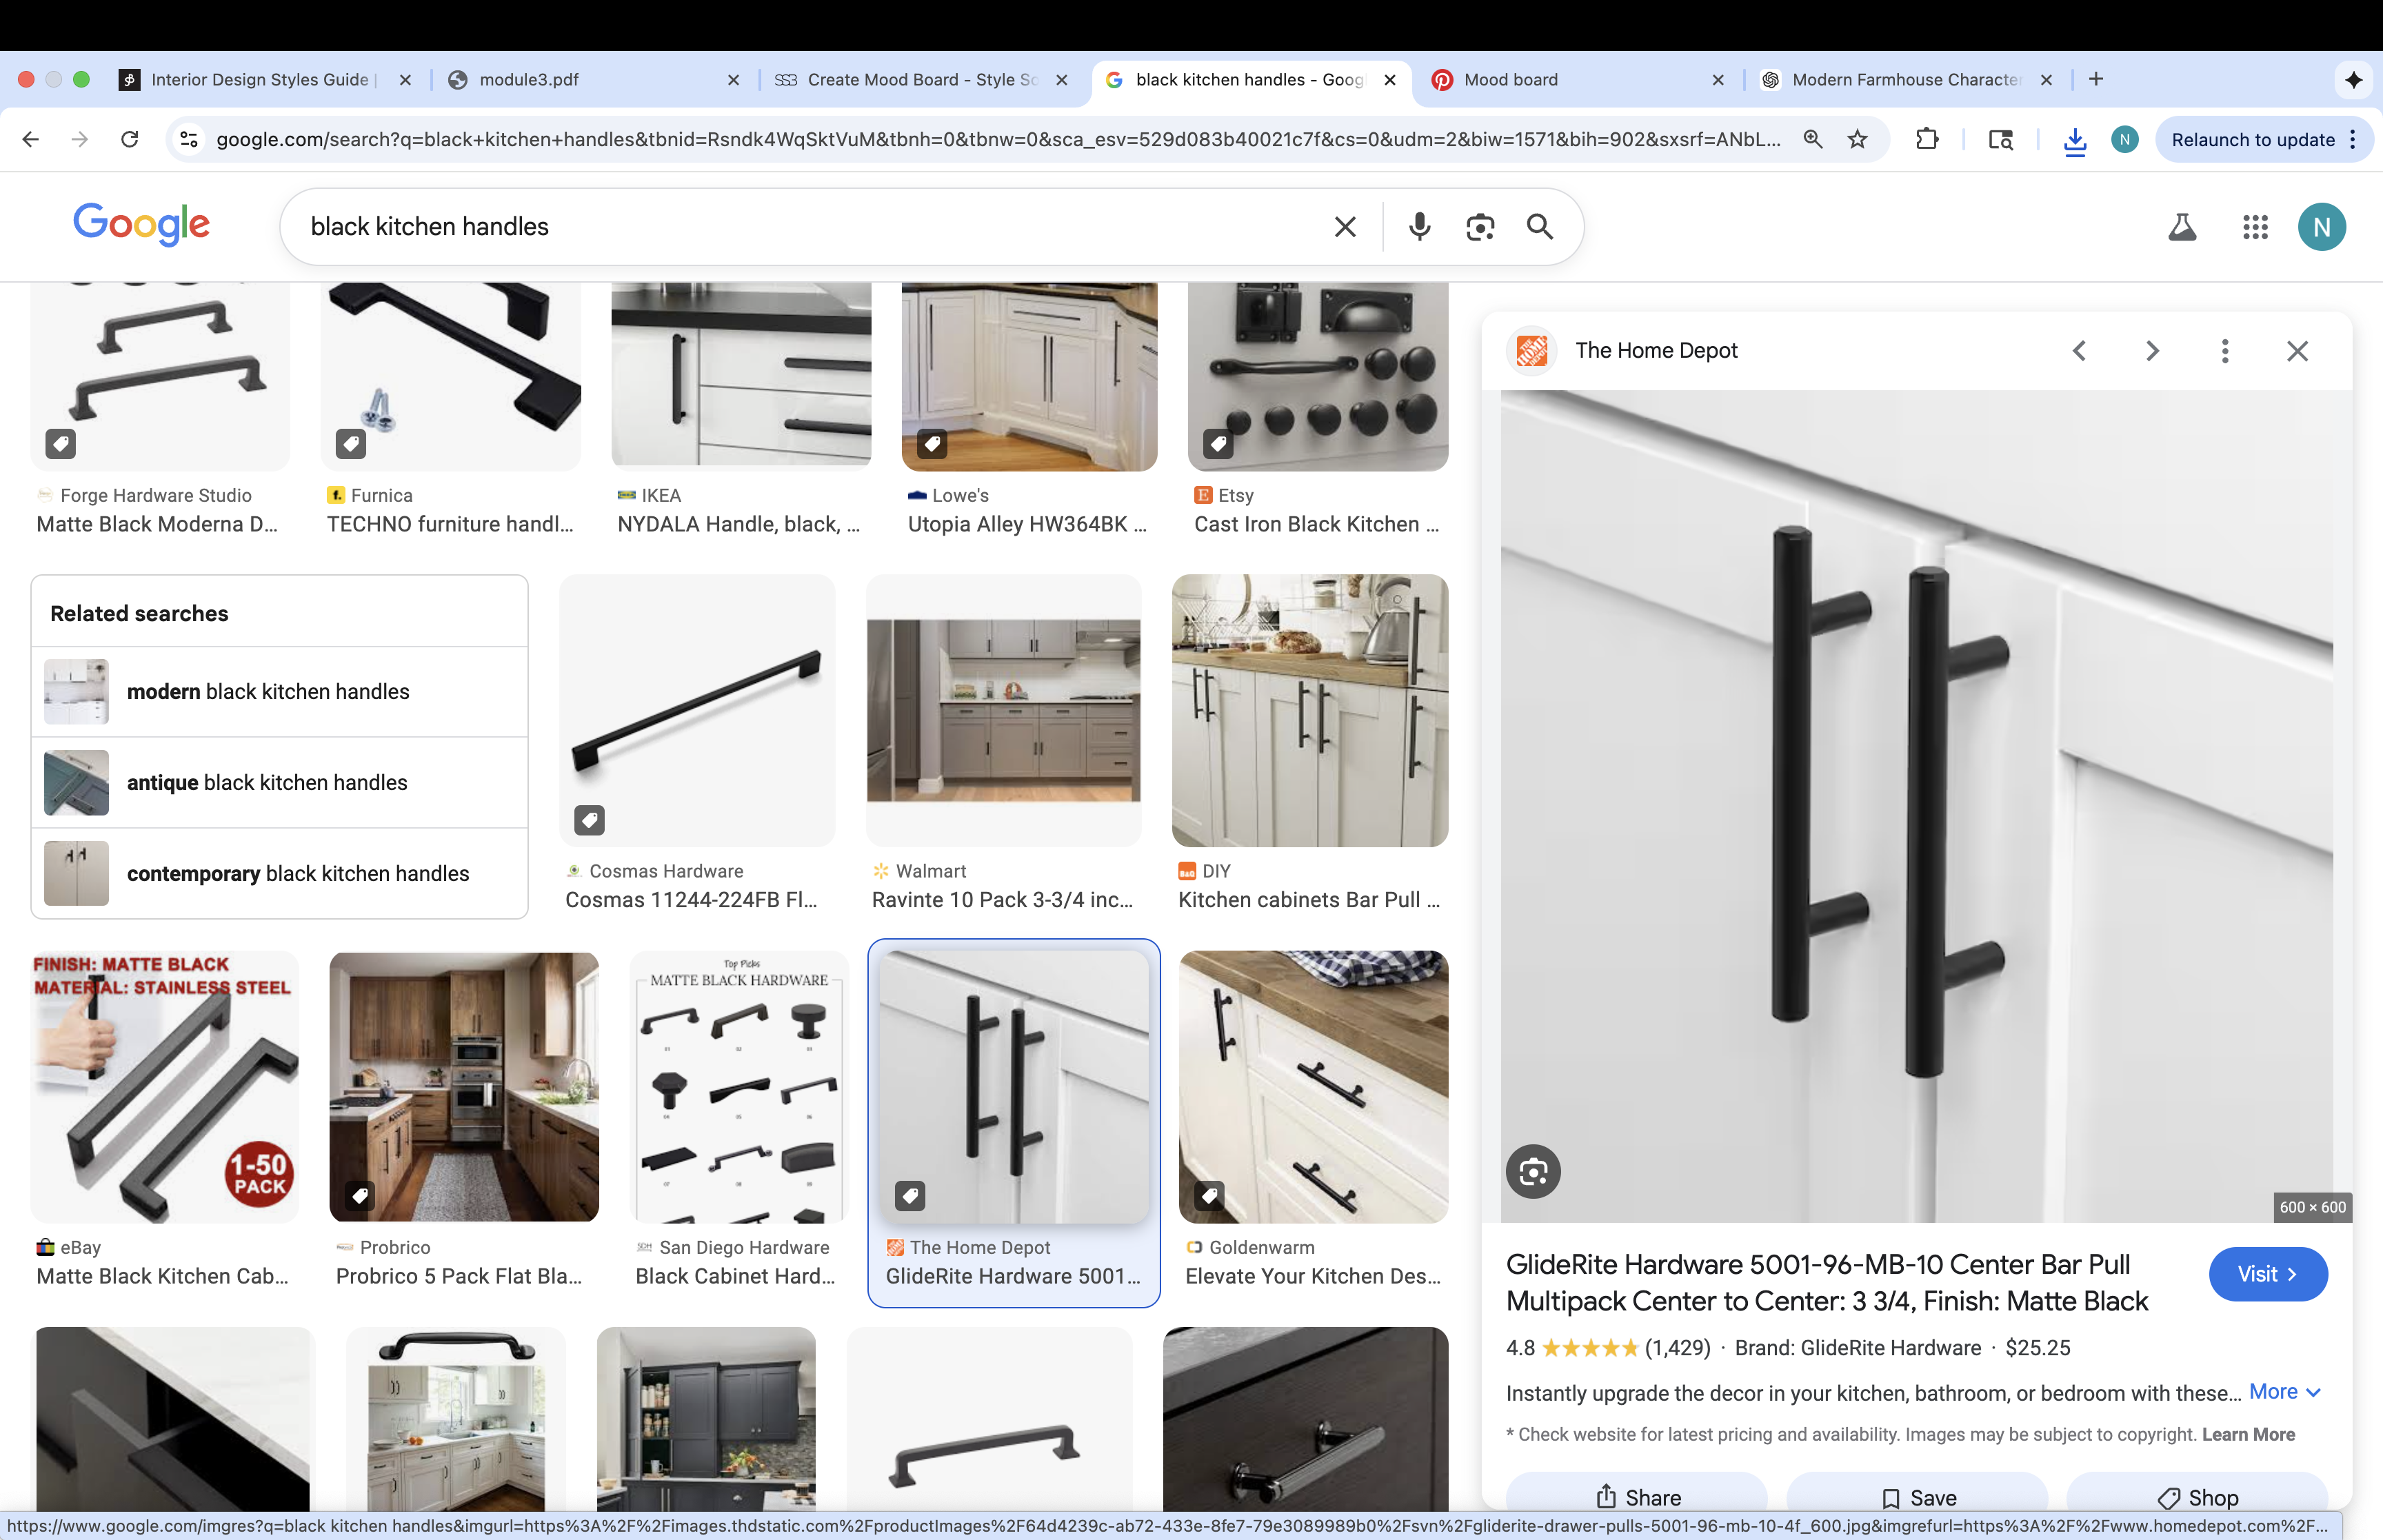Open Goldenwarm kitchen handles thumbnail

[x=1313, y=1087]
